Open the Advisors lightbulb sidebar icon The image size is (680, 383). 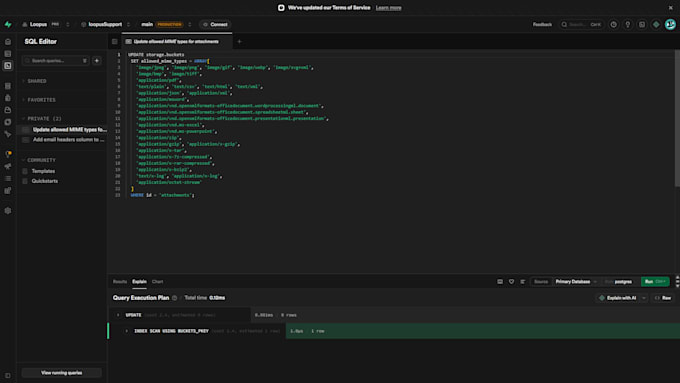point(8,154)
